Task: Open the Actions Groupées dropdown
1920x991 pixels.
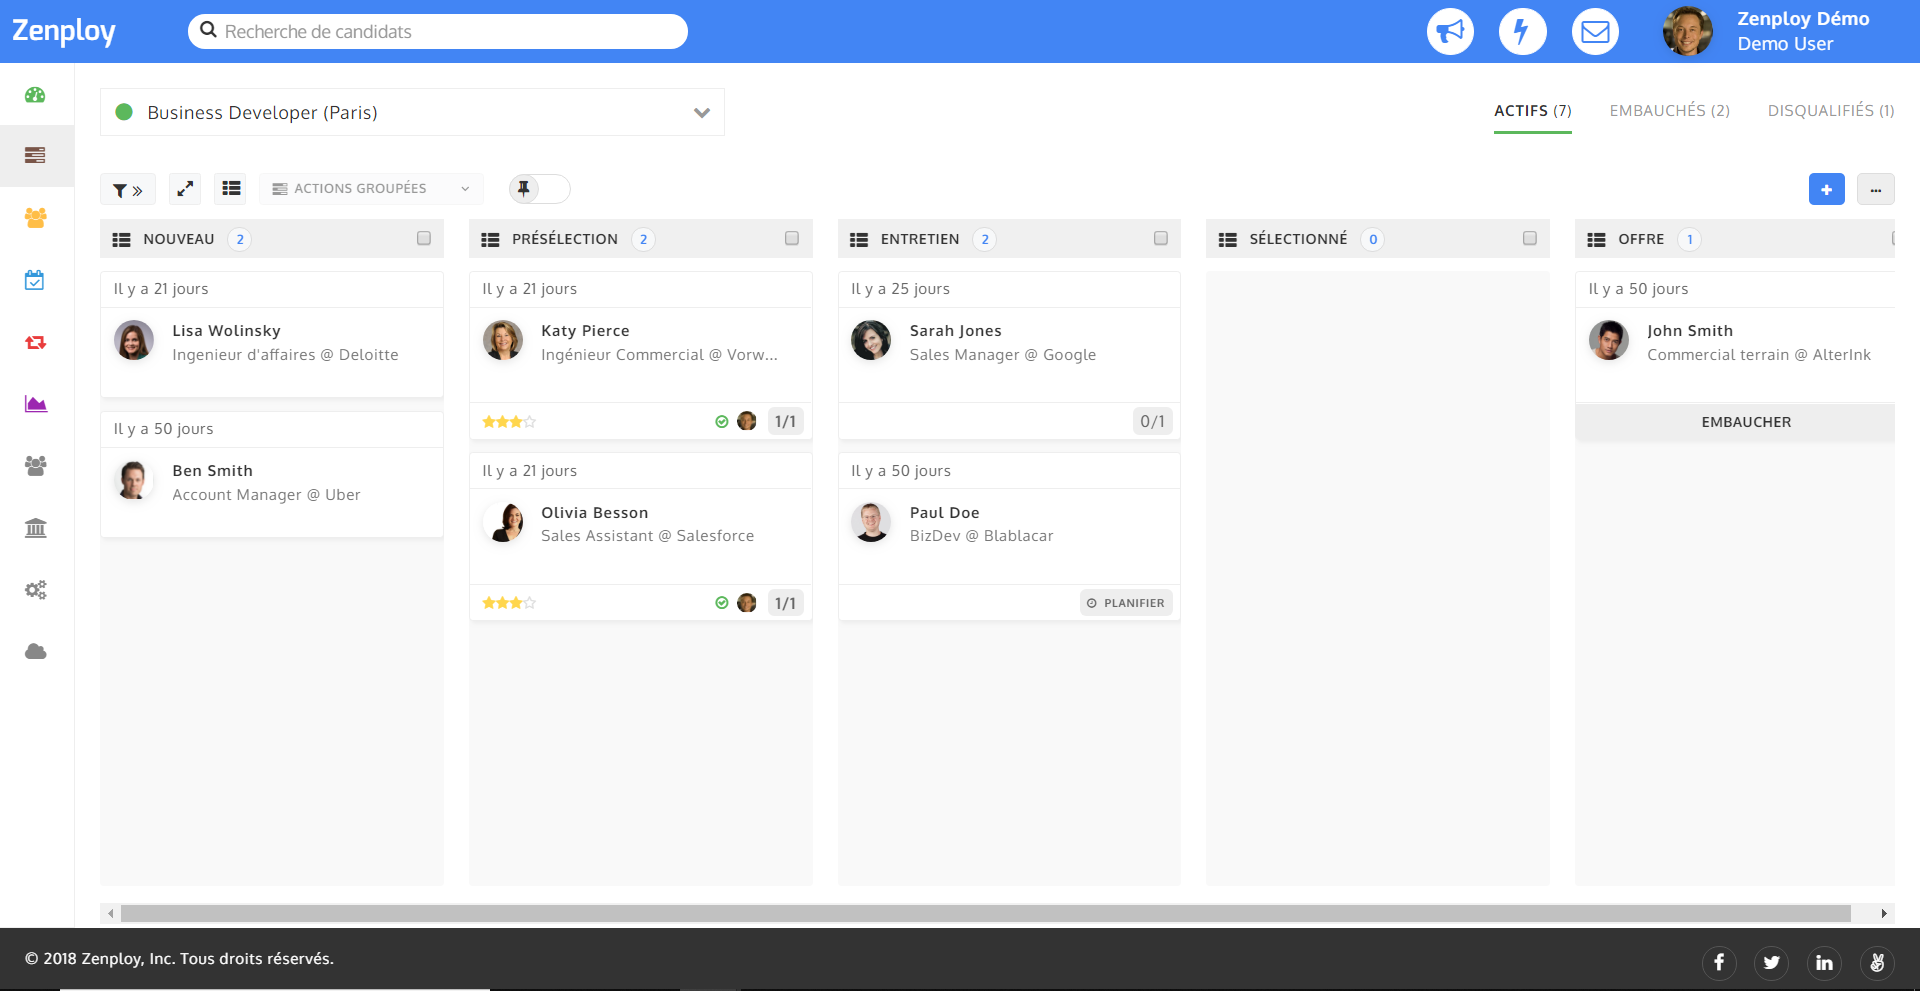Action: pyautogui.click(x=371, y=188)
